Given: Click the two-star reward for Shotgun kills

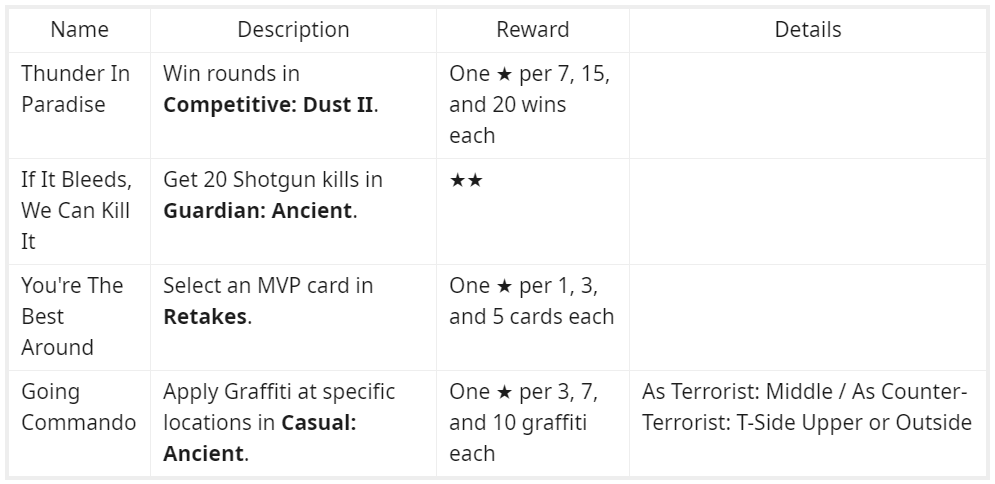Looking at the screenshot, I should (466, 180).
